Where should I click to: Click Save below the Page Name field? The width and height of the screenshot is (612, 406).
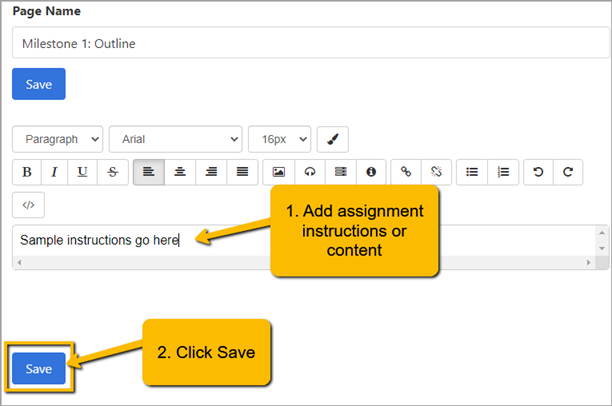pos(39,84)
